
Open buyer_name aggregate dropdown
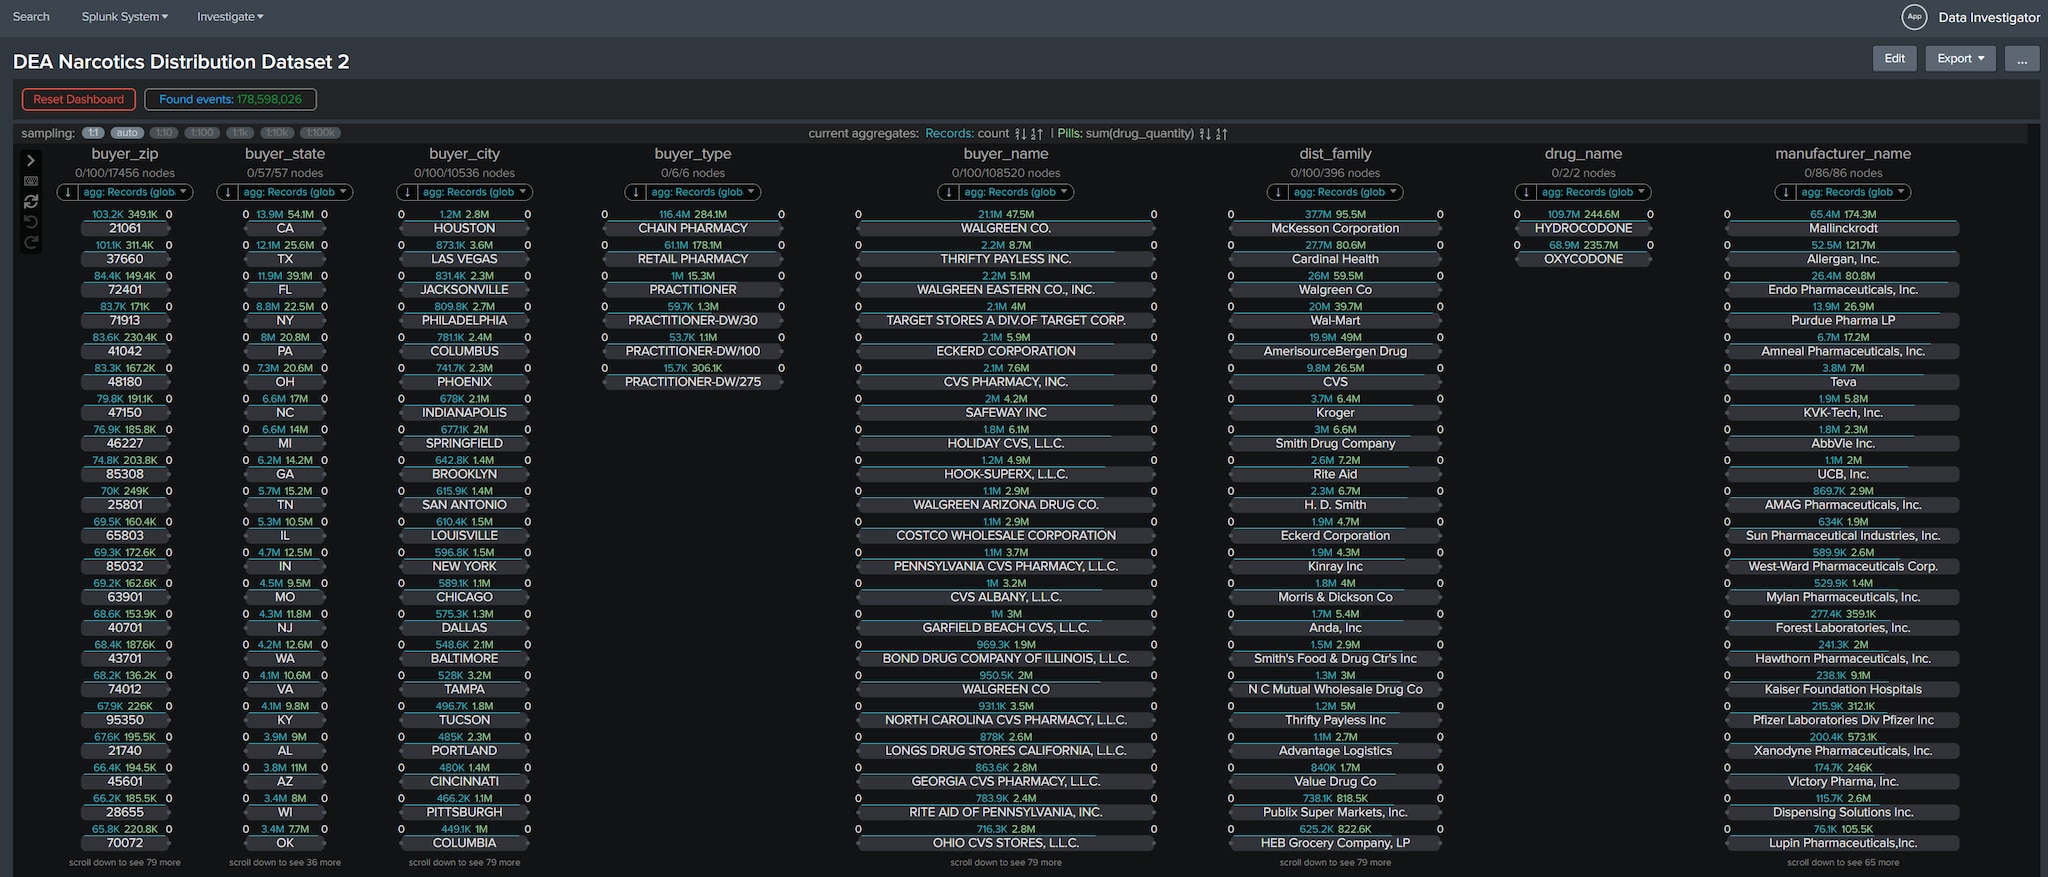click(x=1016, y=192)
